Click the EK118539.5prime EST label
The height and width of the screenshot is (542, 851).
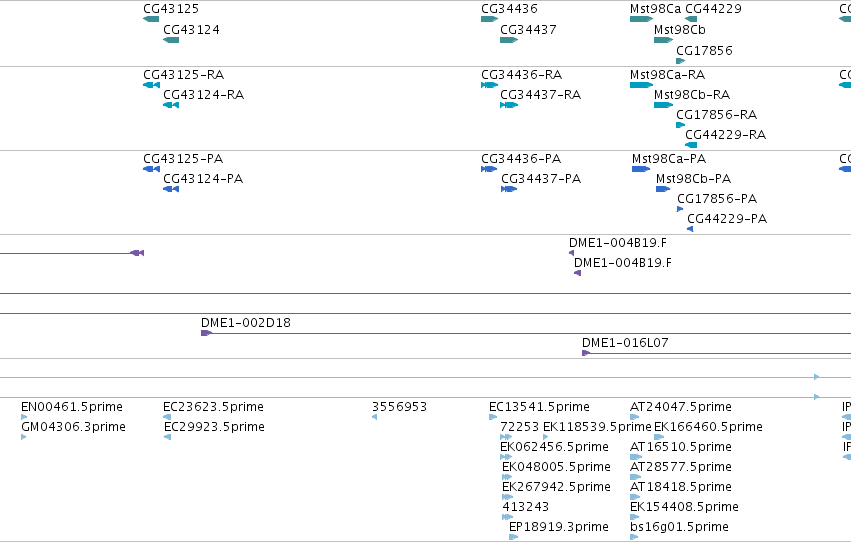596,427
